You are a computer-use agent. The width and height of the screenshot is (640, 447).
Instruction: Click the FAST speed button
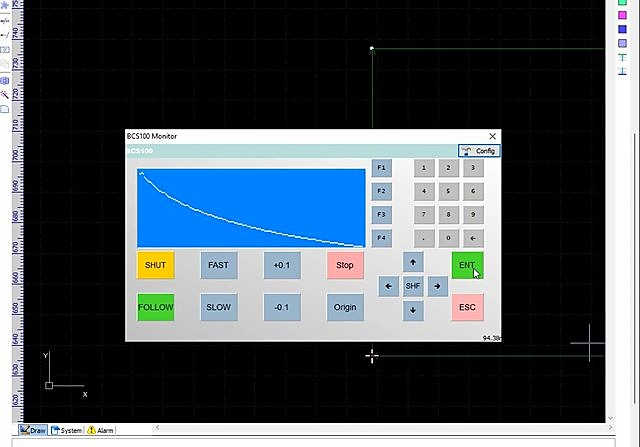(219, 265)
